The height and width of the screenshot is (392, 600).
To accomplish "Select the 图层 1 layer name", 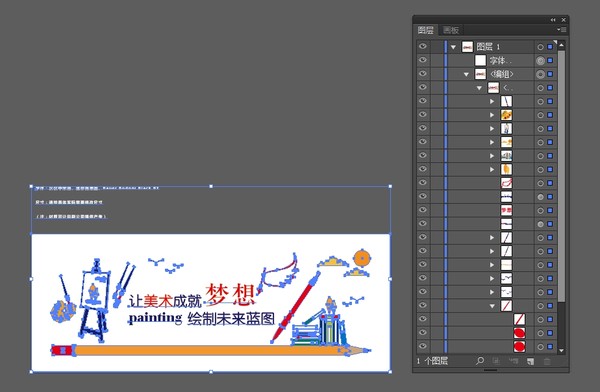I will point(488,47).
